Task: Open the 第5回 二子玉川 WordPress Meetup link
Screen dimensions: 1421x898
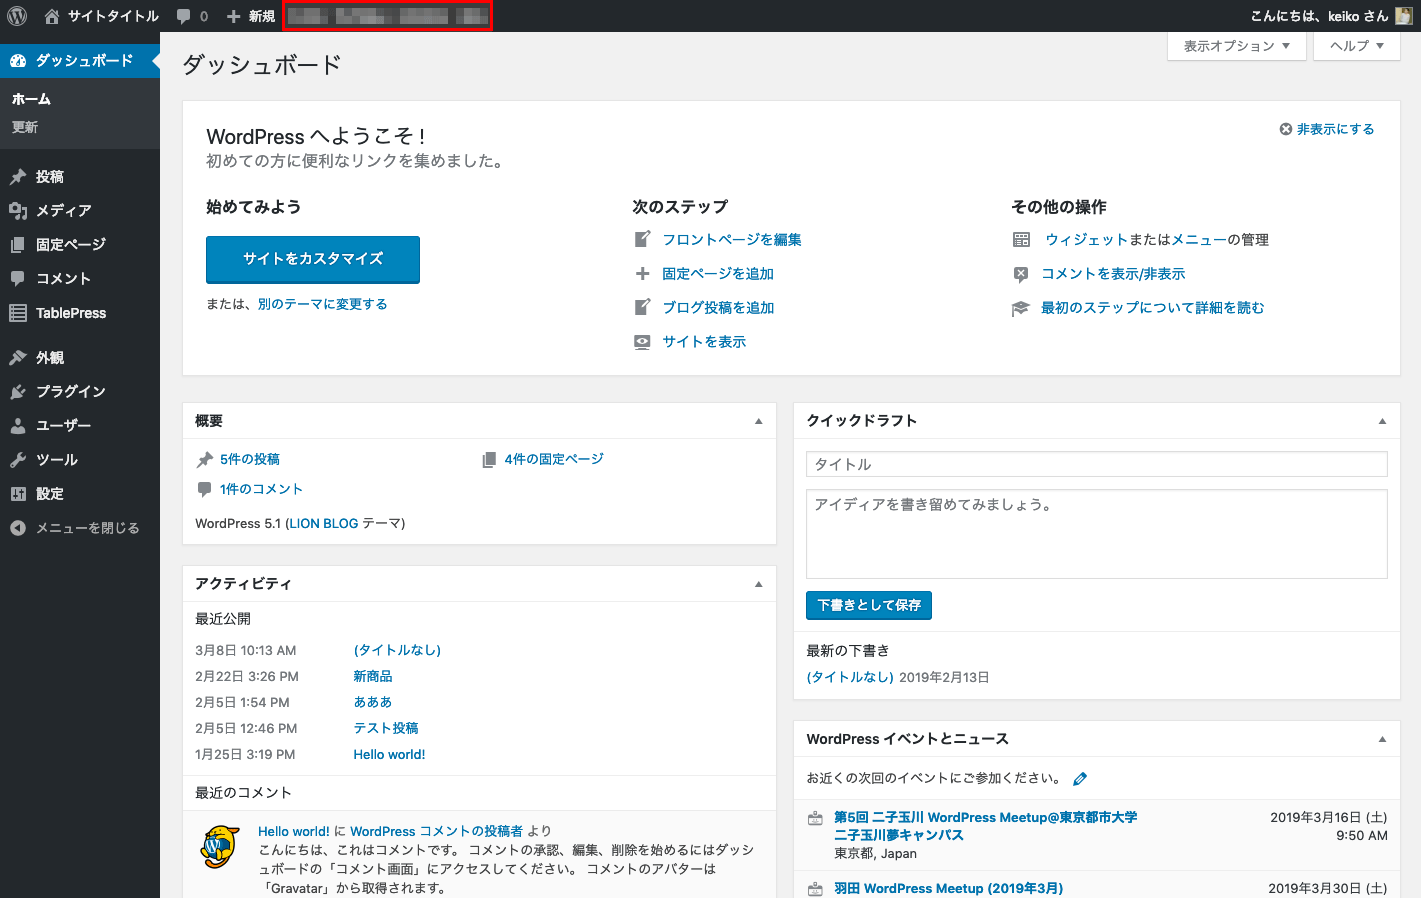Action: (x=985, y=826)
